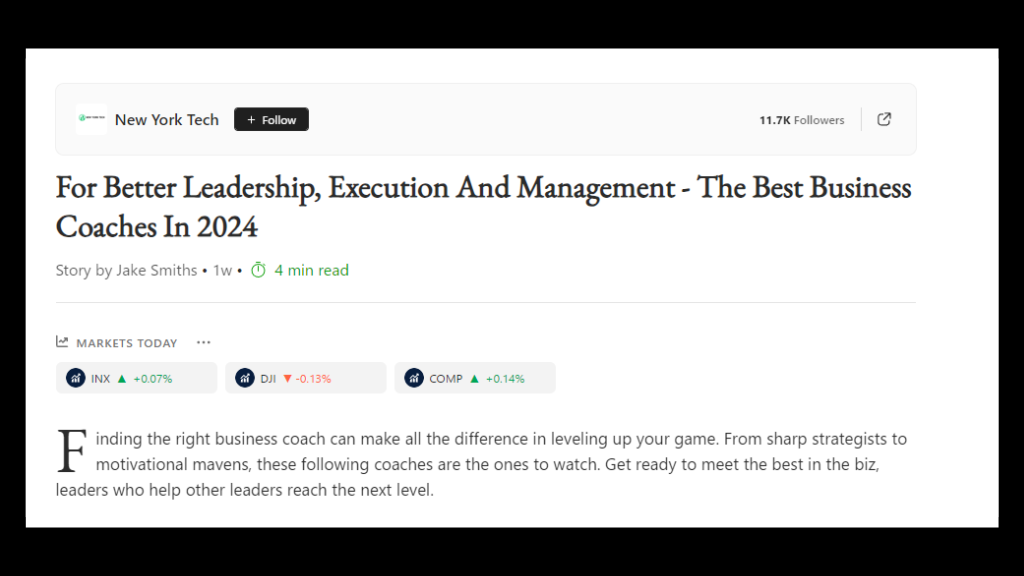Click the COMP round stock chart badge
This screenshot has height=576, width=1024.
click(x=414, y=378)
